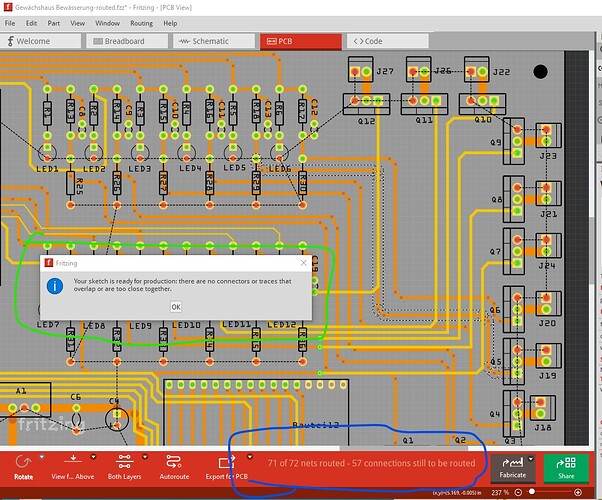Select connector J23
Screen dimensions: 602x500
[548, 136]
